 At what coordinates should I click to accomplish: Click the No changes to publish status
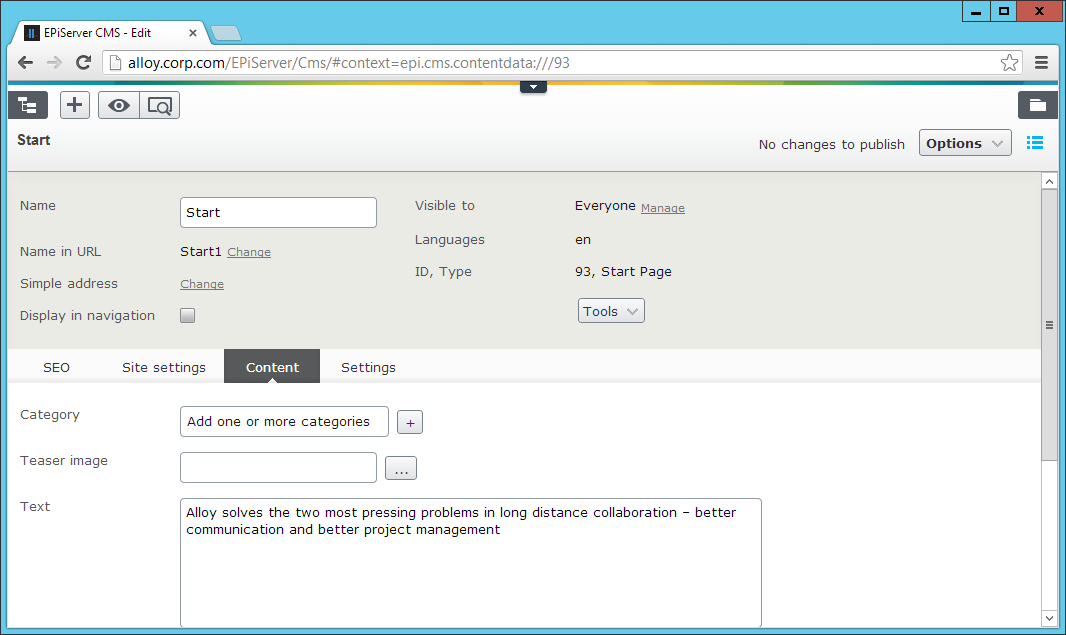click(x=831, y=144)
